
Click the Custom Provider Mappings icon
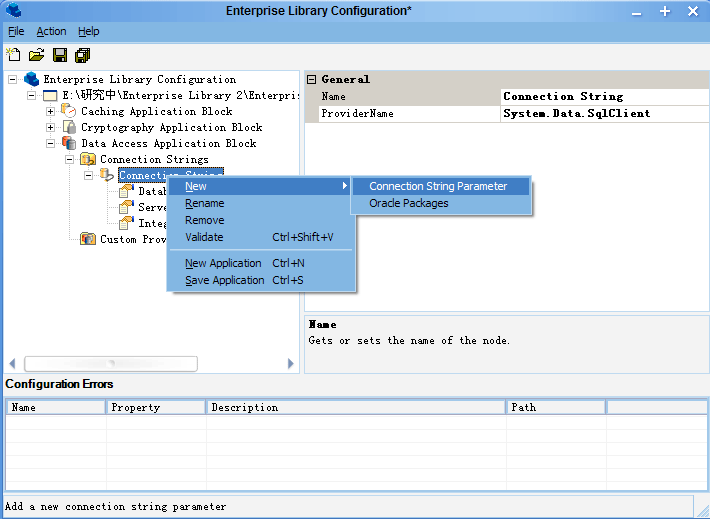(88, 239)
